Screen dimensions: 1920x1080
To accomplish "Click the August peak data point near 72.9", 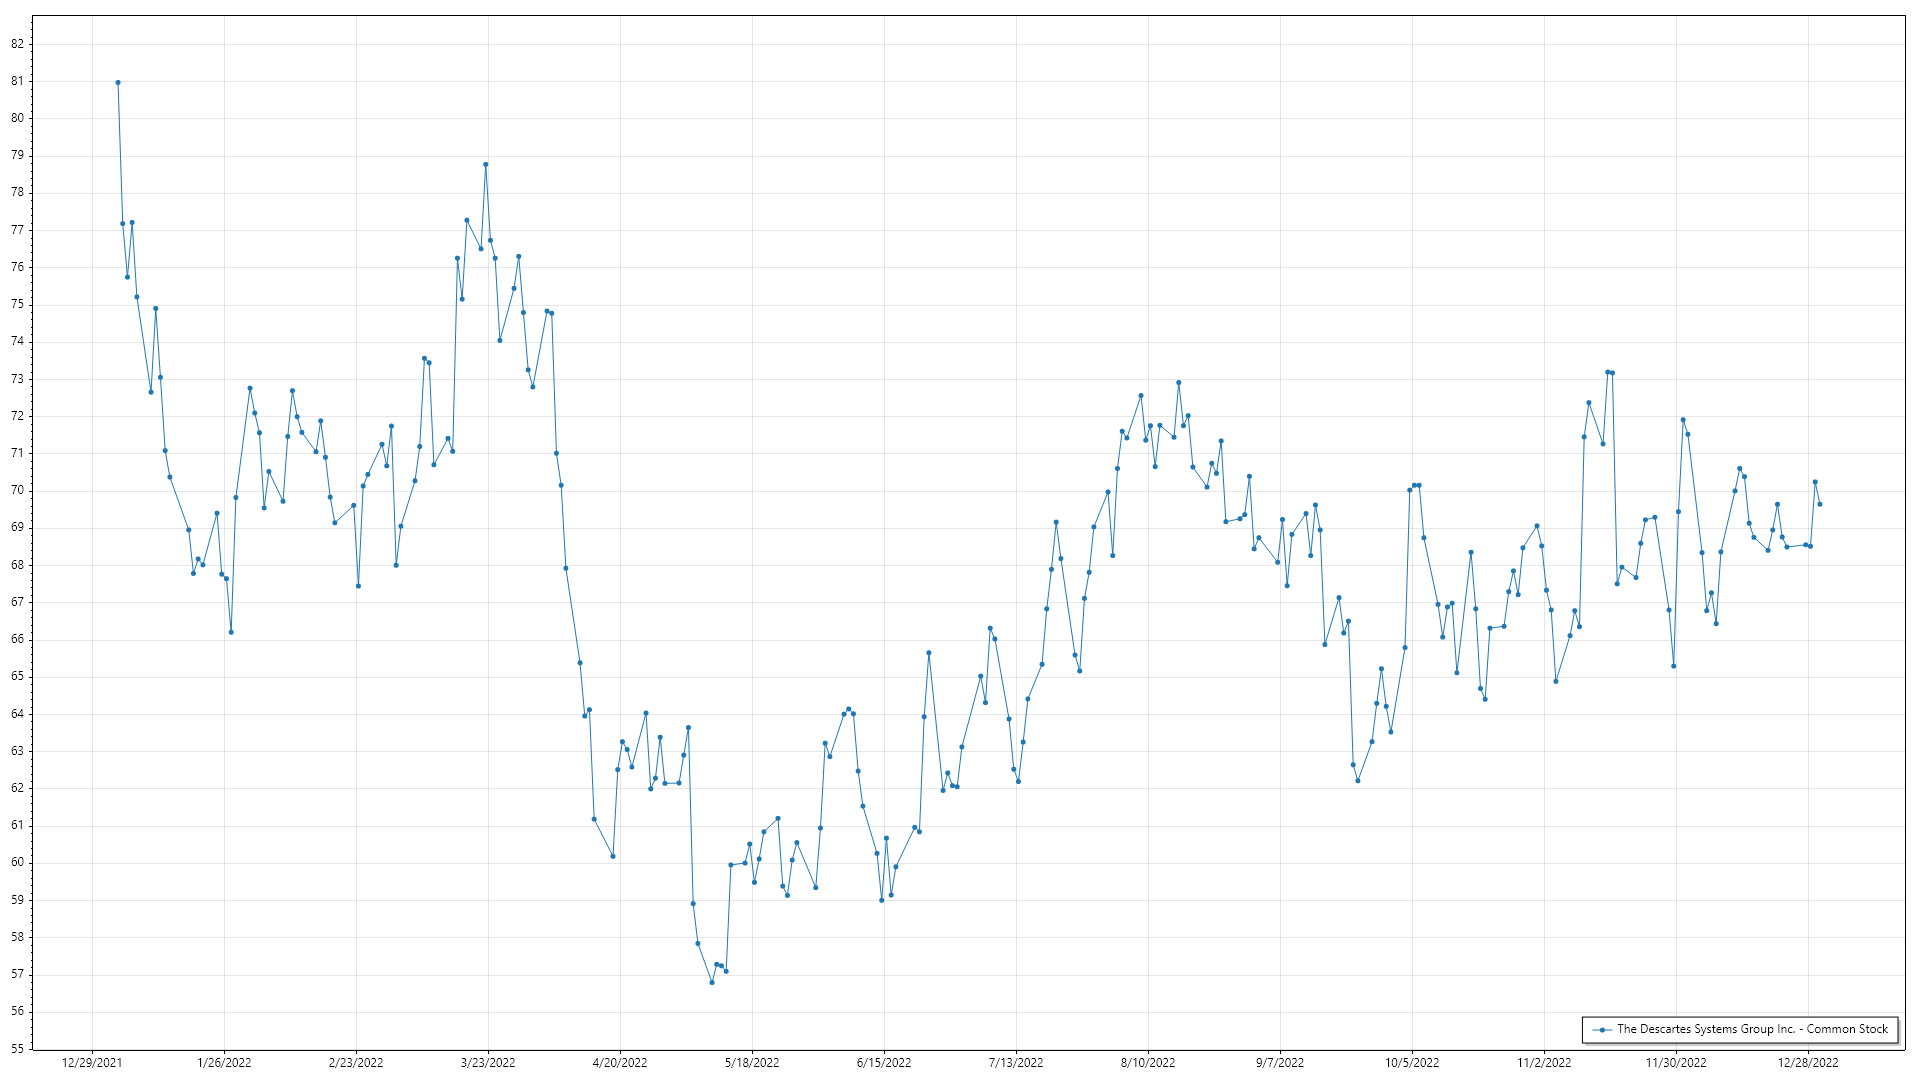I will tap(1179, 382).
